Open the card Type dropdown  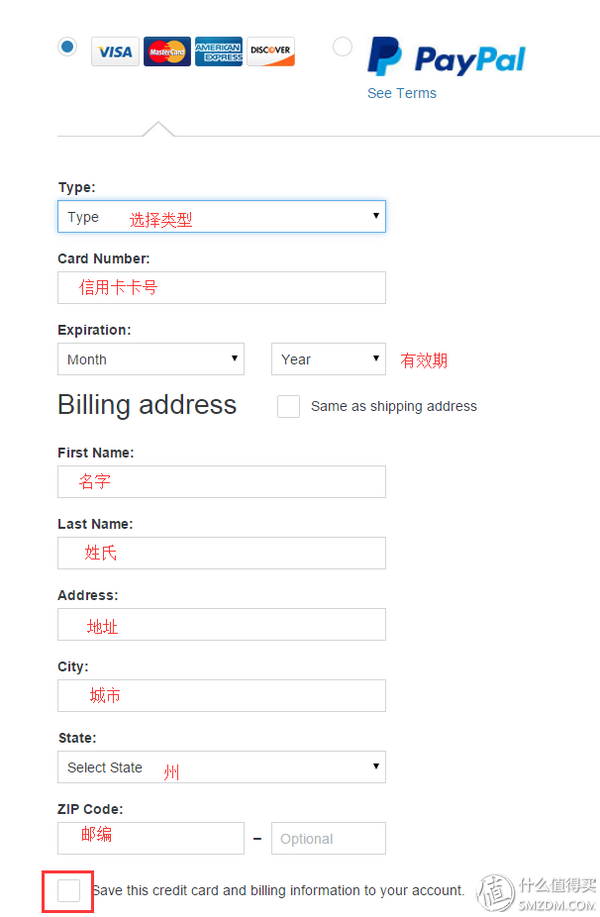(x=222, y=216)
